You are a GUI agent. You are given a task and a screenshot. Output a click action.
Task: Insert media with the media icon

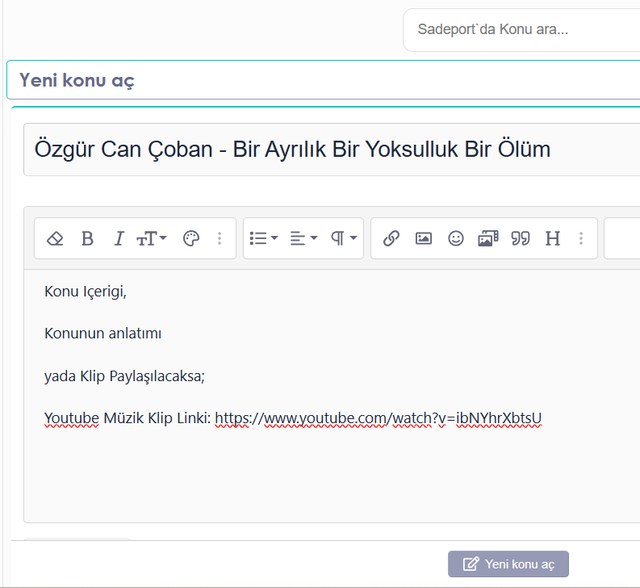[488, 238]
